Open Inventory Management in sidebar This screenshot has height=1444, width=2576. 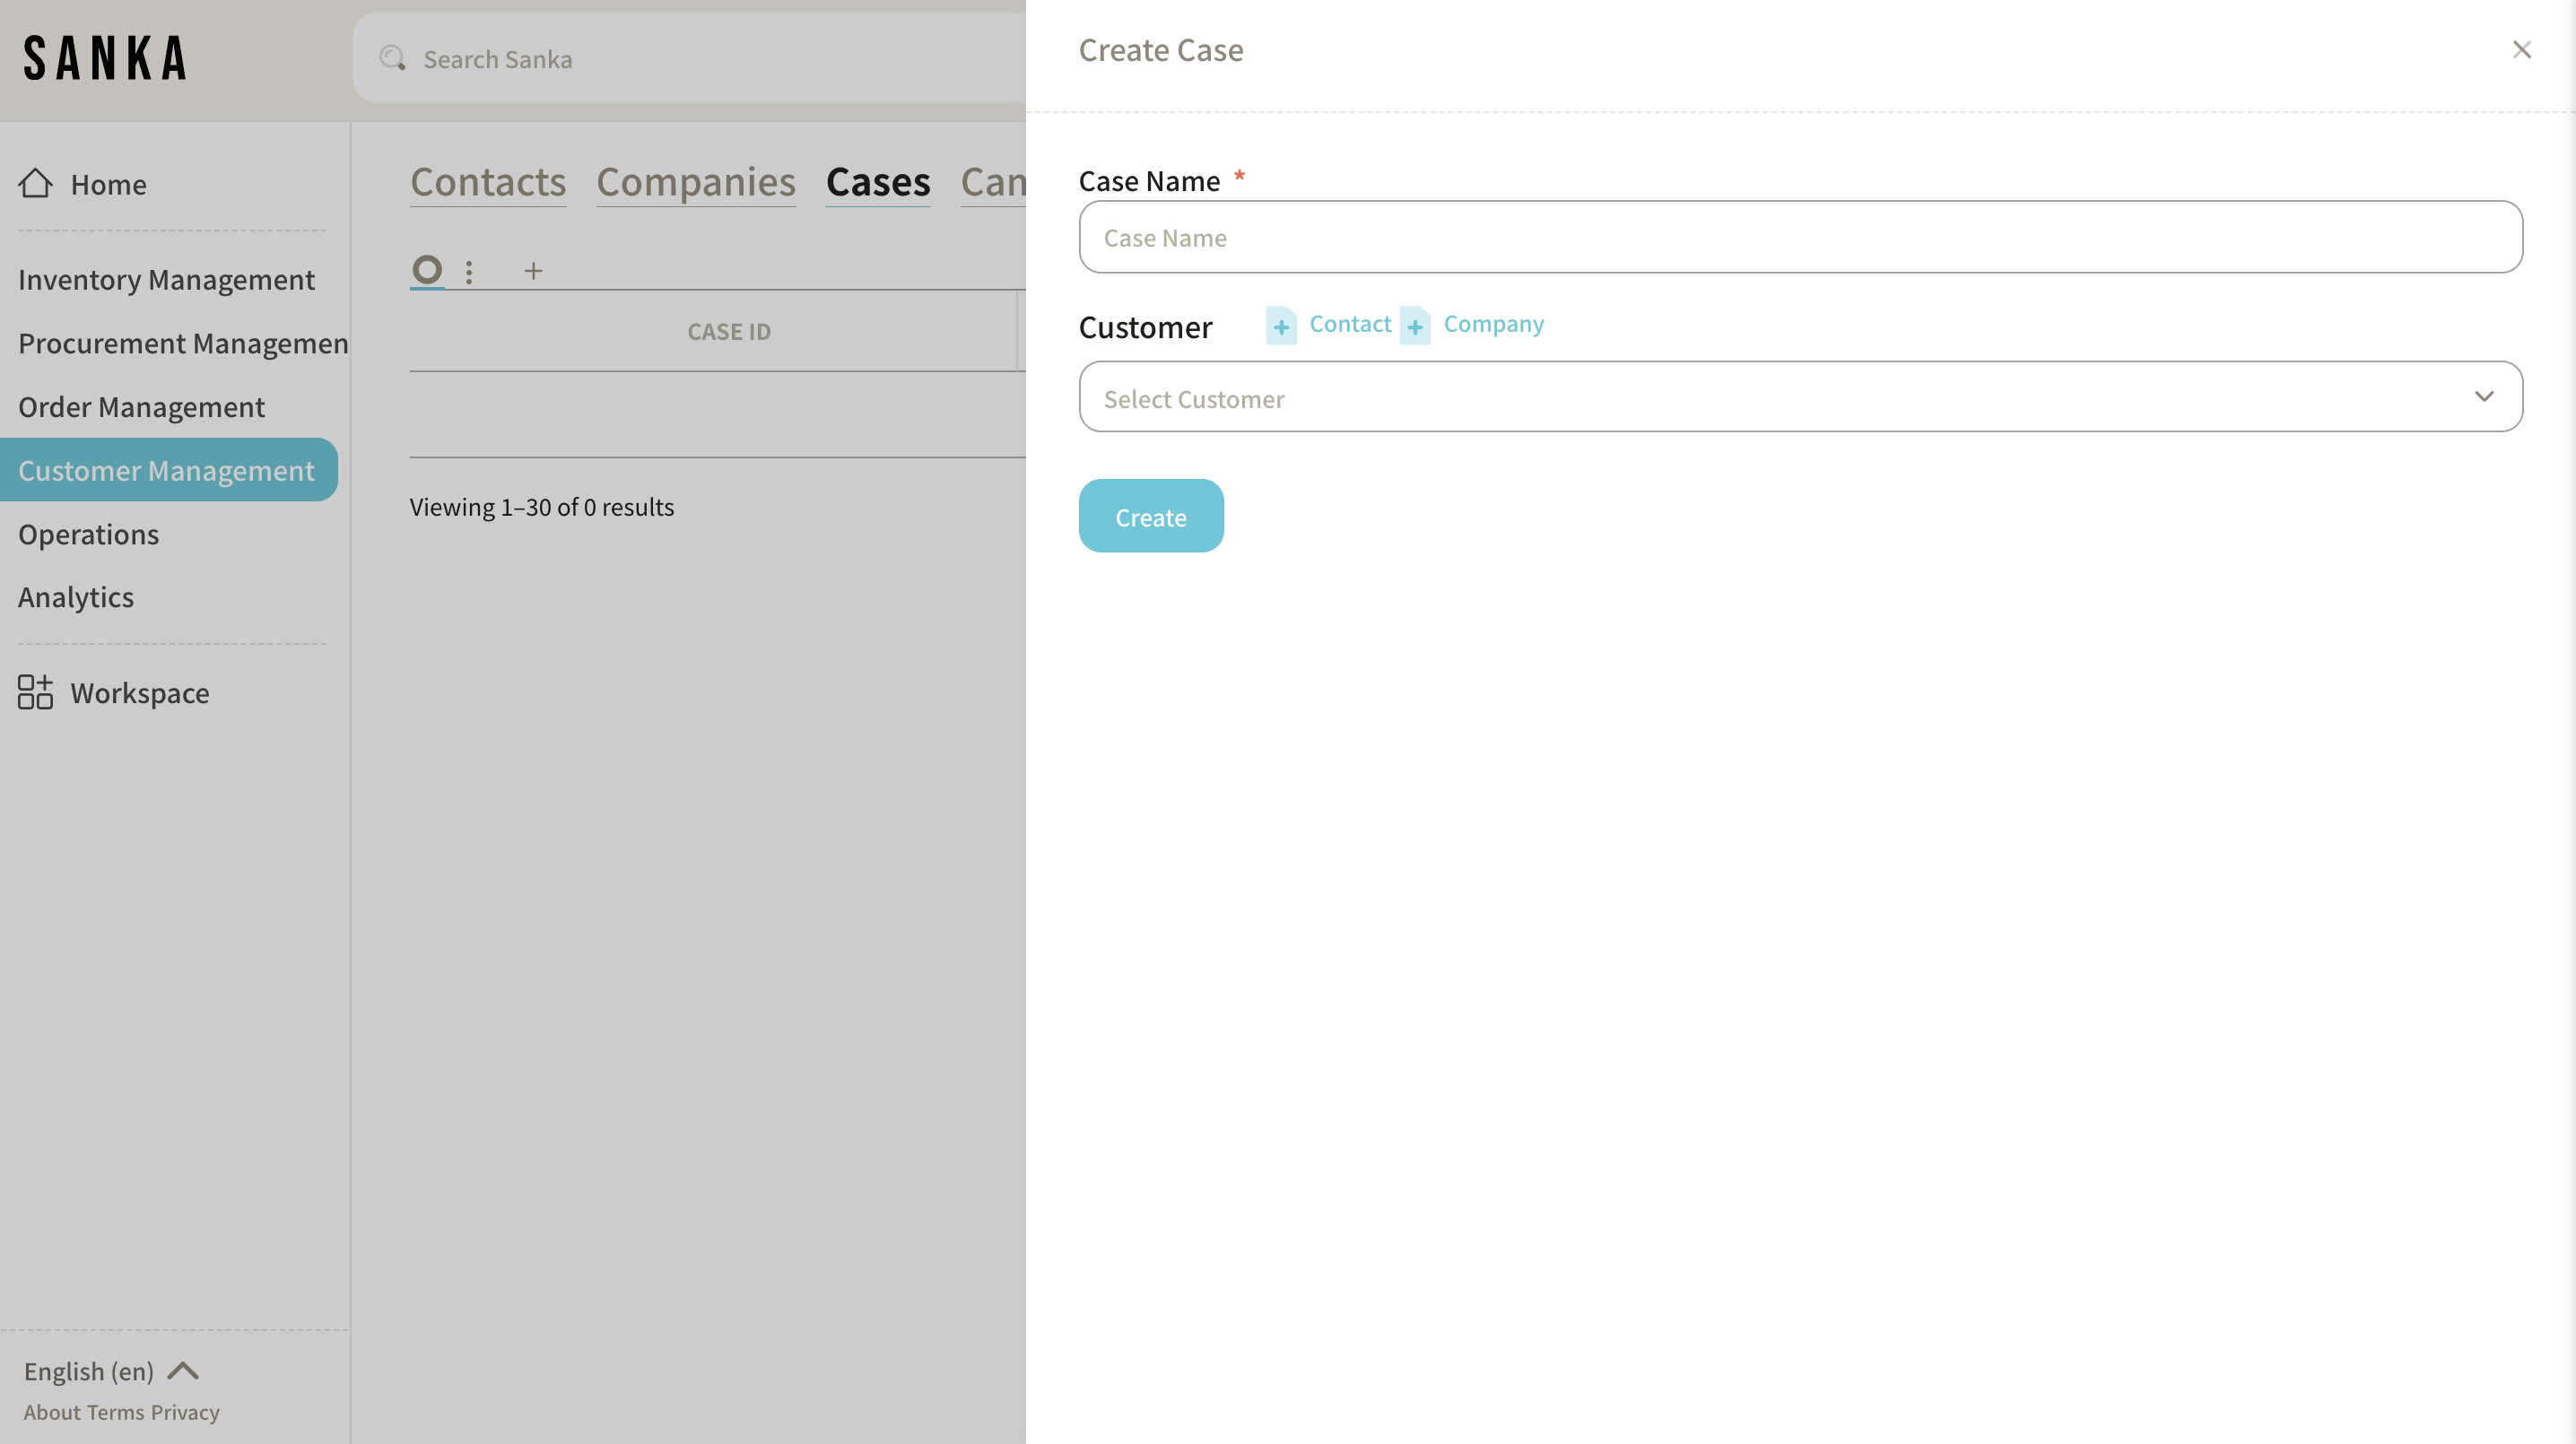coord(166,280)
